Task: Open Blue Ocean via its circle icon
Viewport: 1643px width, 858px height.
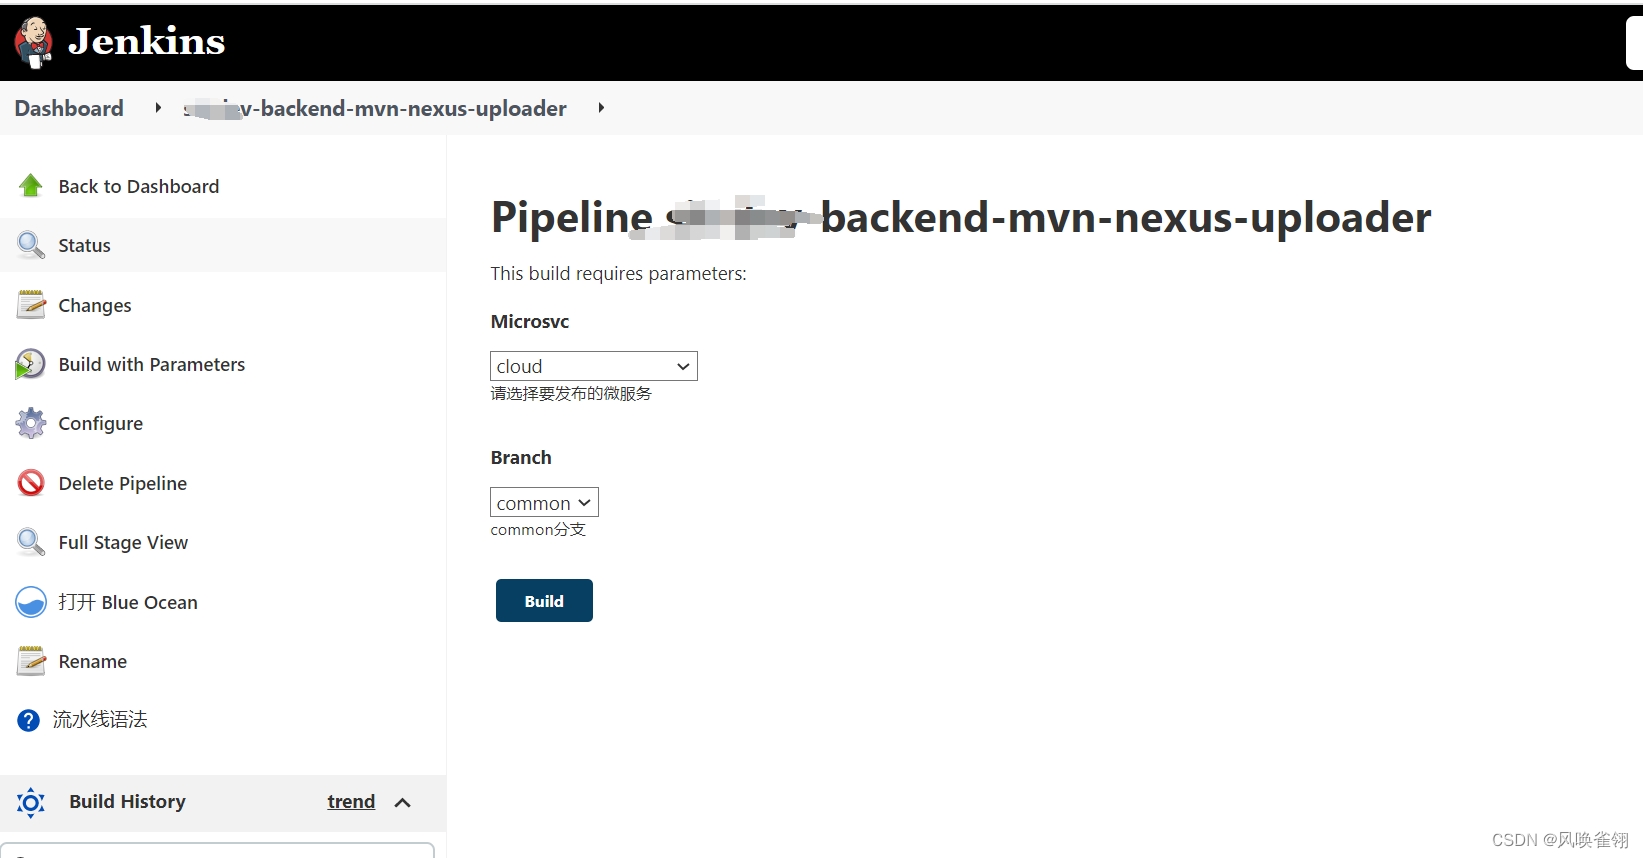Action: (x=30, y=602)
